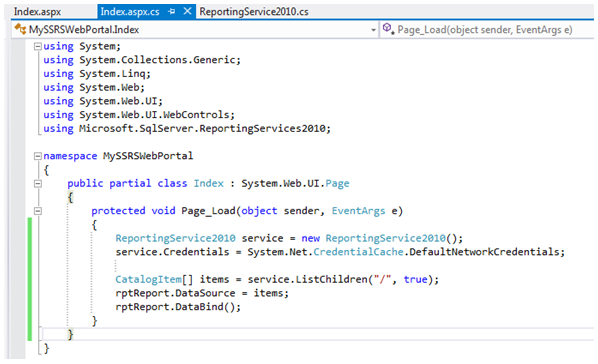The height and width of the screenshot is (364, 598).
Task: Close the Index.aspx.cs tab
Action: pos(187,11)
